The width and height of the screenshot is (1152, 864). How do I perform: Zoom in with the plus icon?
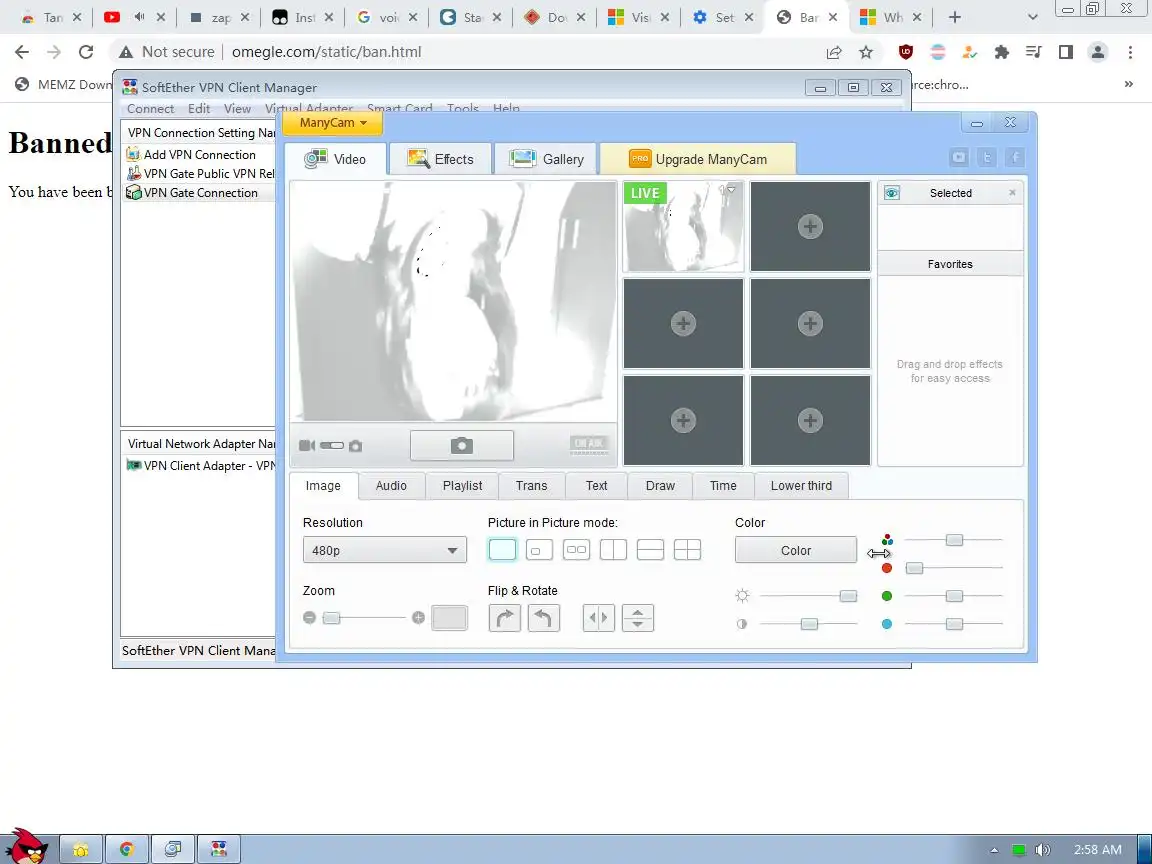tap(418, 618)
